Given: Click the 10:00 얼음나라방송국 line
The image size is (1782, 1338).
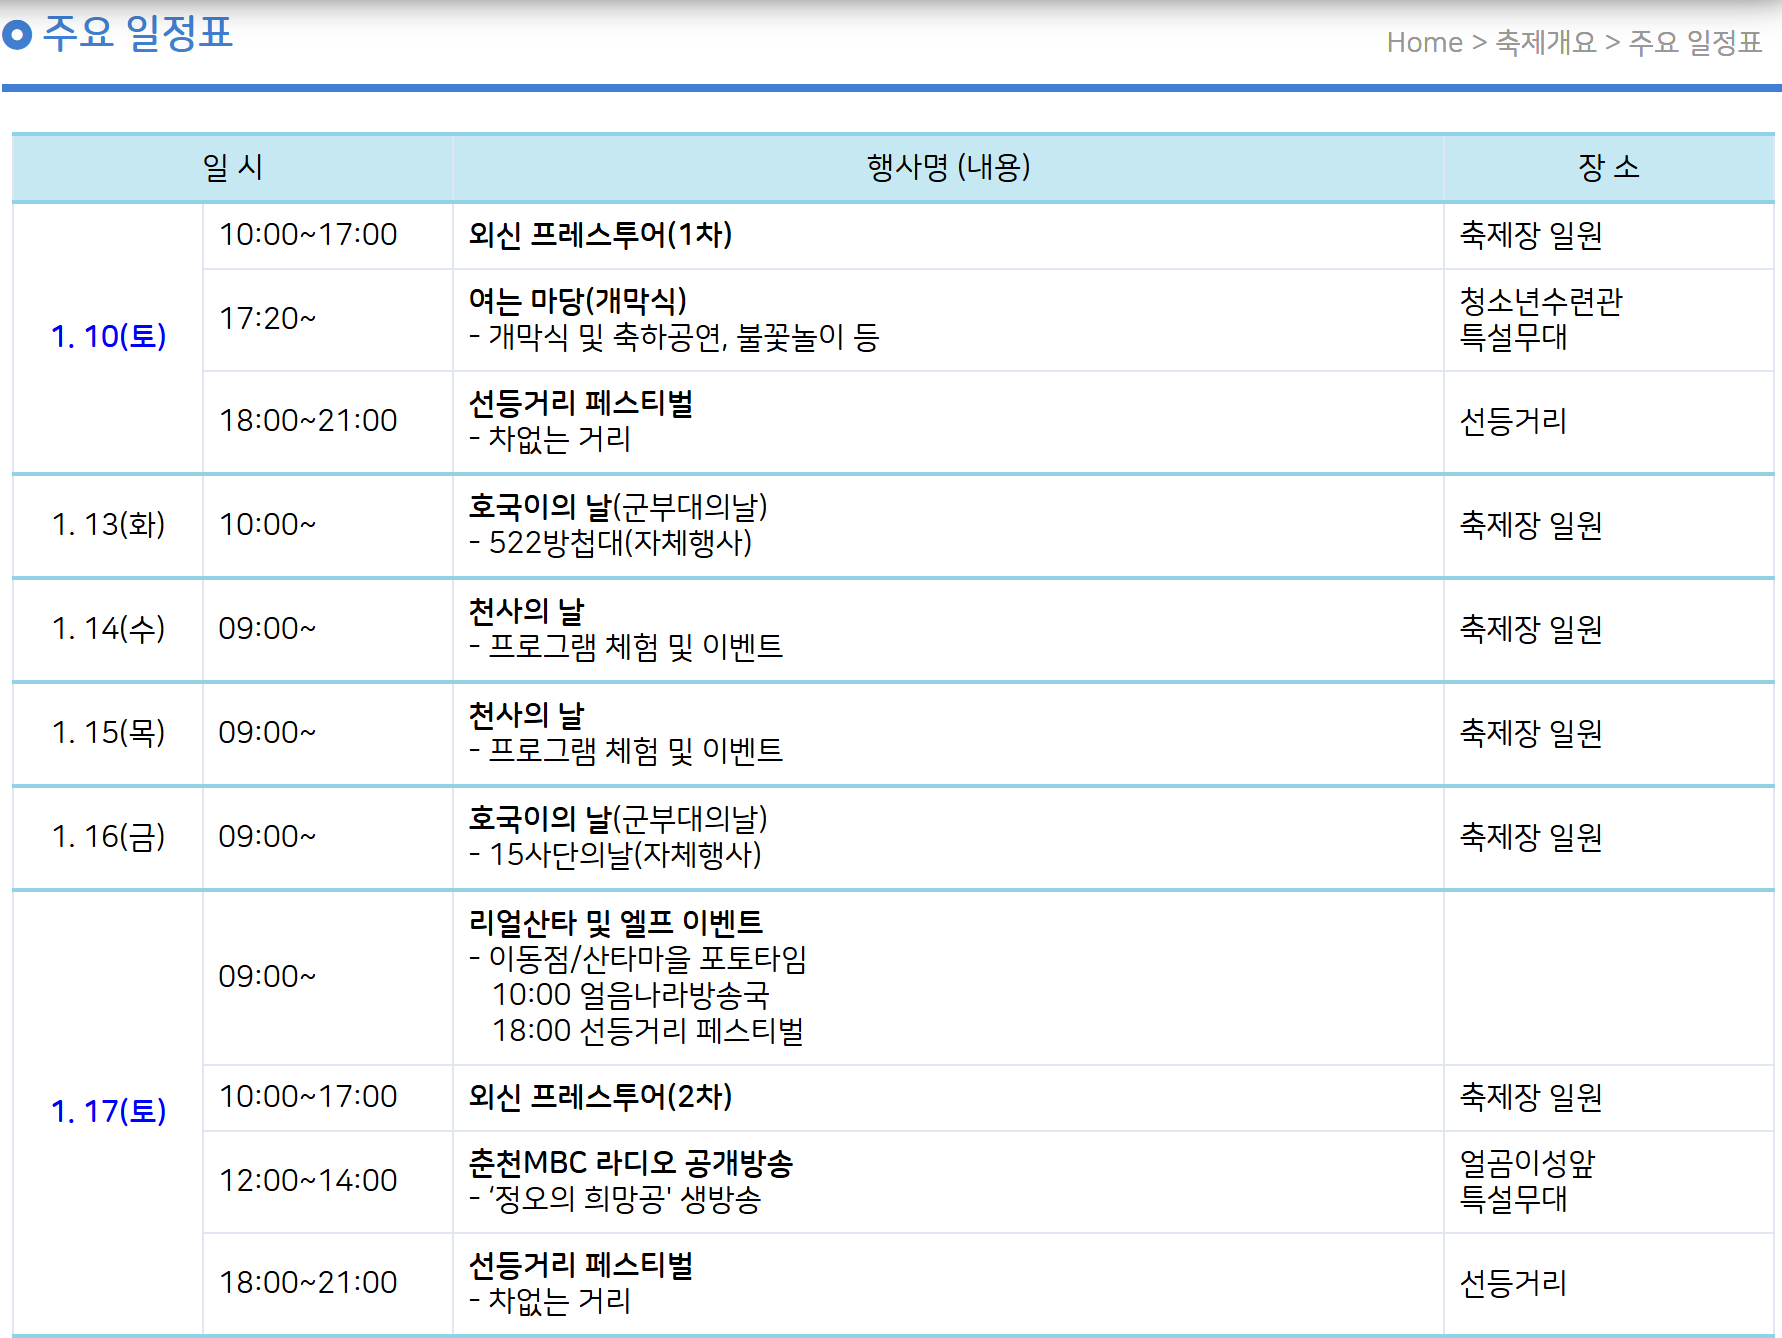Looking at the screenshot, I should [x=631, y=995].
